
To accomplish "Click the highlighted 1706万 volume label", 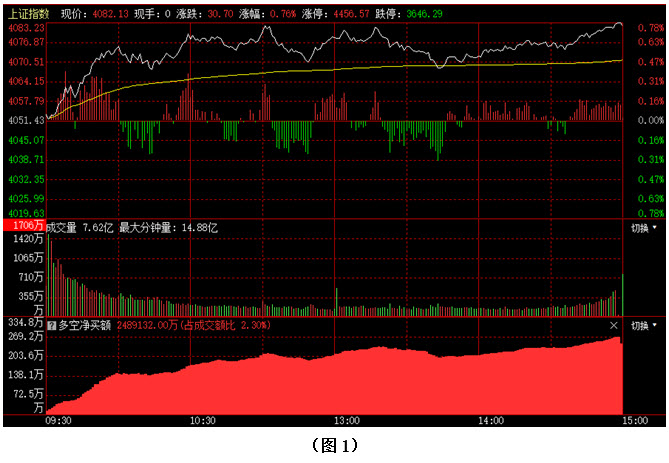I will [x=24, y=228].
